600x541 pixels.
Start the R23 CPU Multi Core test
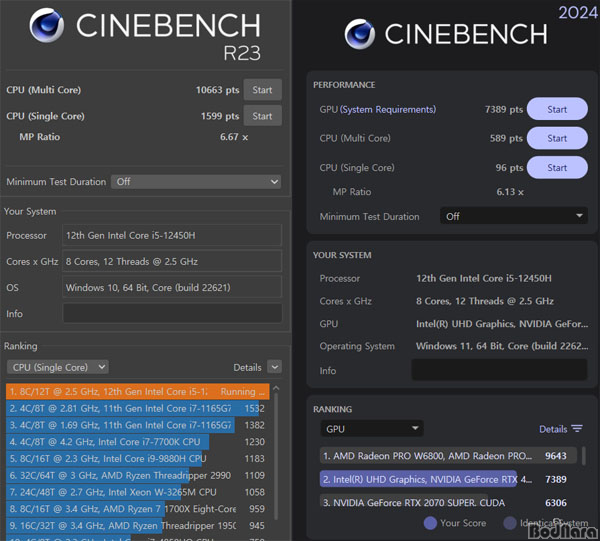click(262, 90)
